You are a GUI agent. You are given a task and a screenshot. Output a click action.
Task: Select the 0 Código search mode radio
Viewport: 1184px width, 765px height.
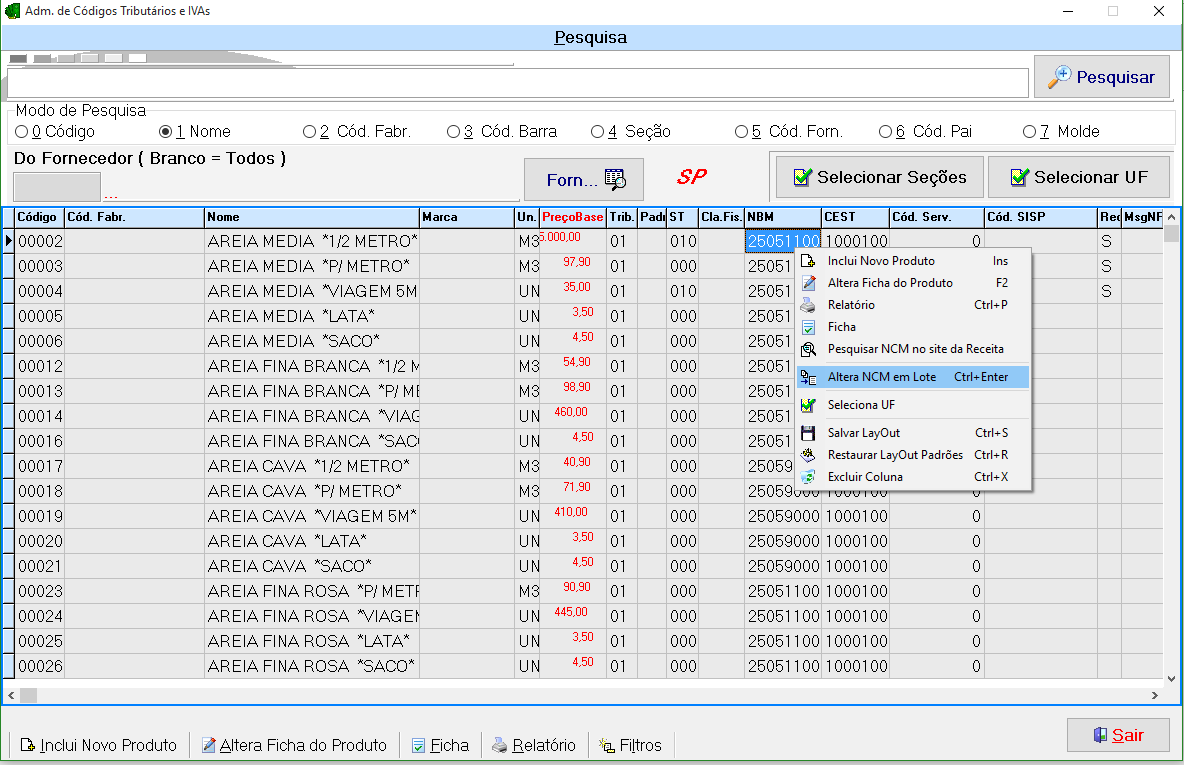click(x=22, y=132)
